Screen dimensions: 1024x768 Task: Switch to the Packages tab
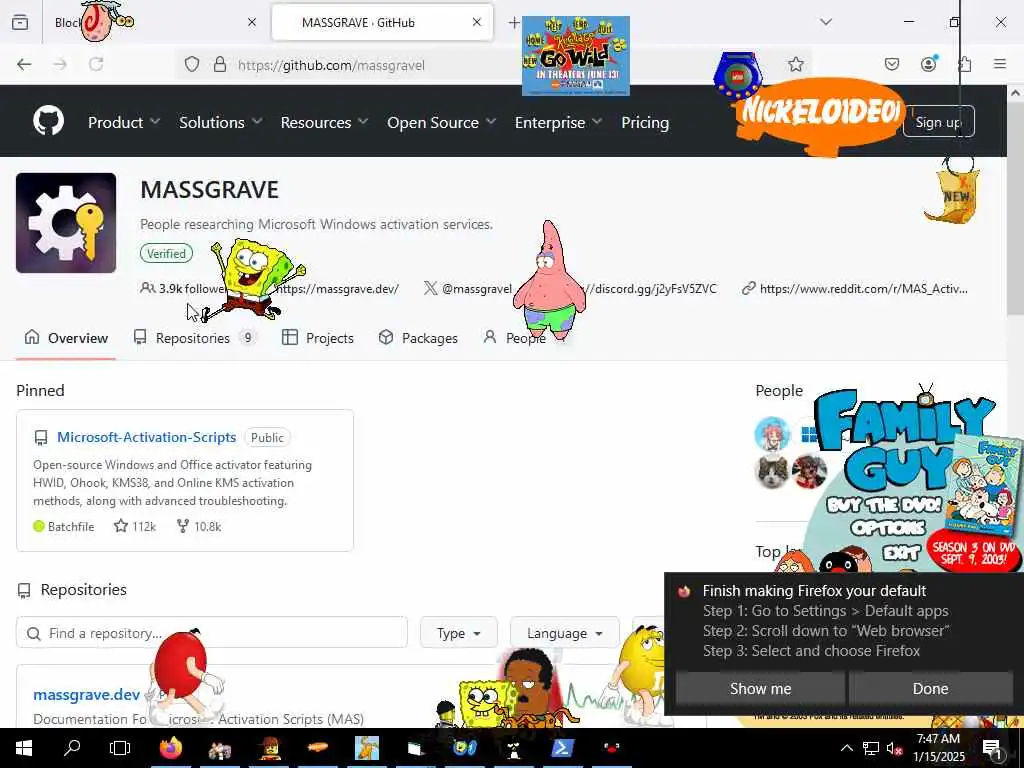point(419,338)
